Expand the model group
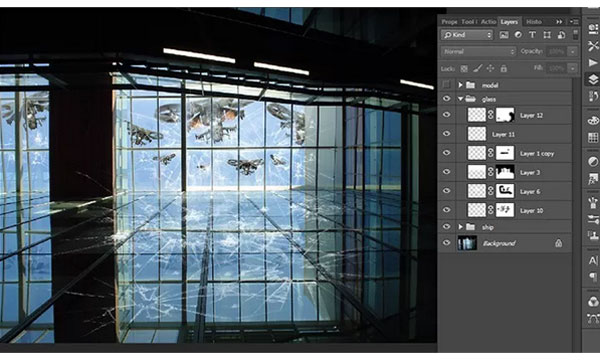 tap(460, 85)
